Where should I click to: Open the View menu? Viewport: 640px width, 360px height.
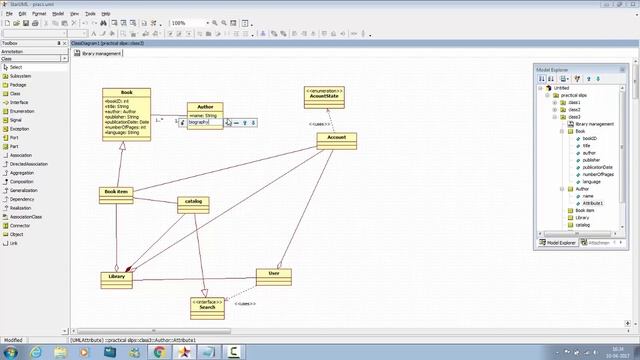pyautogui.click(x=74, y=13)
